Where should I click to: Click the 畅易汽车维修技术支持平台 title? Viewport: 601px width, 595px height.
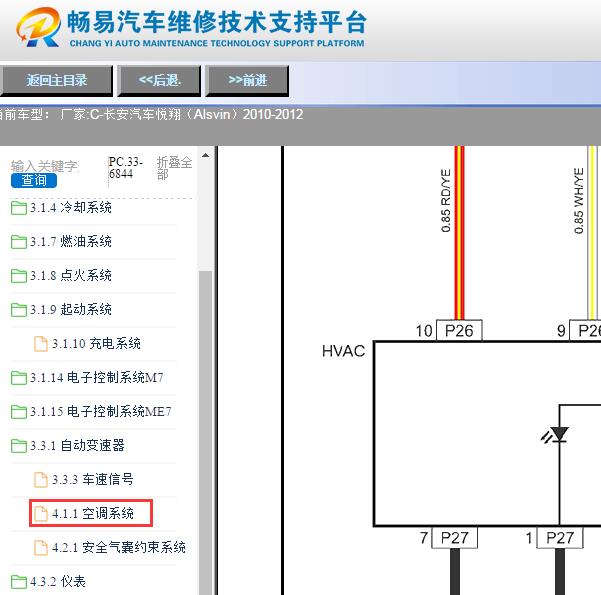(217, 22)
